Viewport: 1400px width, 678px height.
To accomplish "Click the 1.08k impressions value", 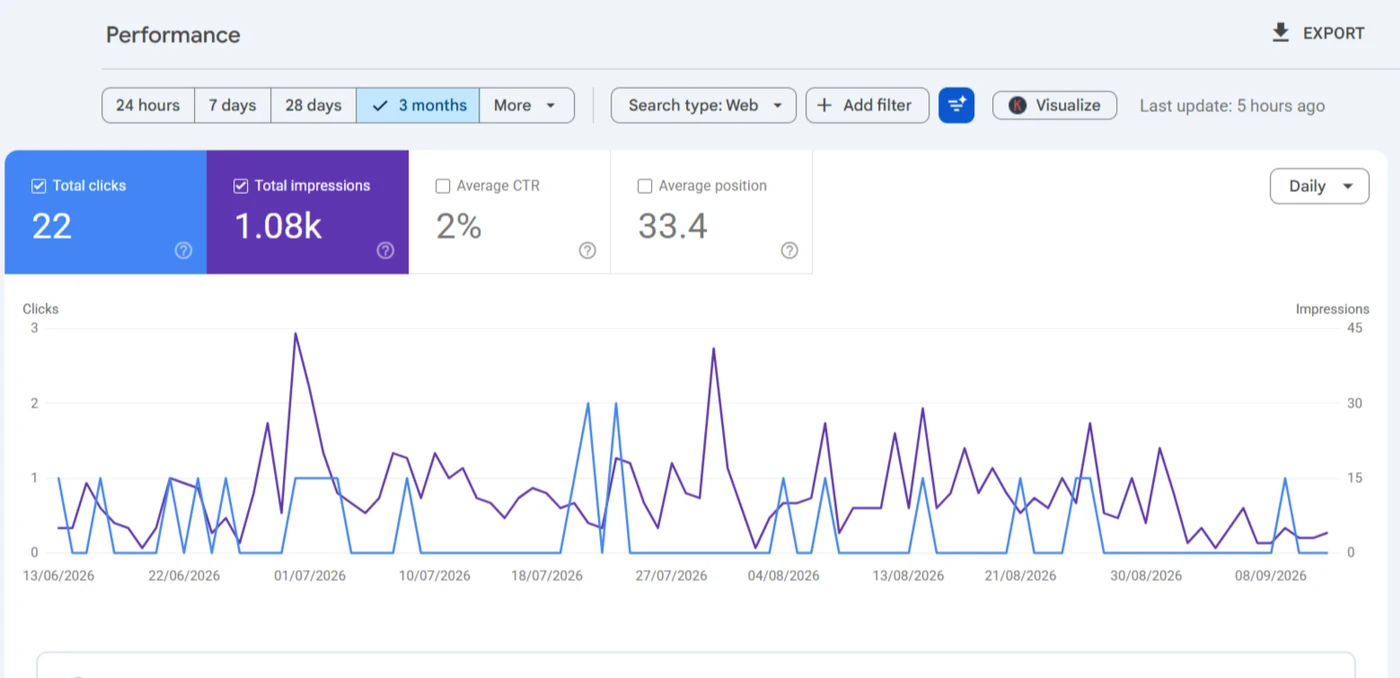I will (278, 226).
